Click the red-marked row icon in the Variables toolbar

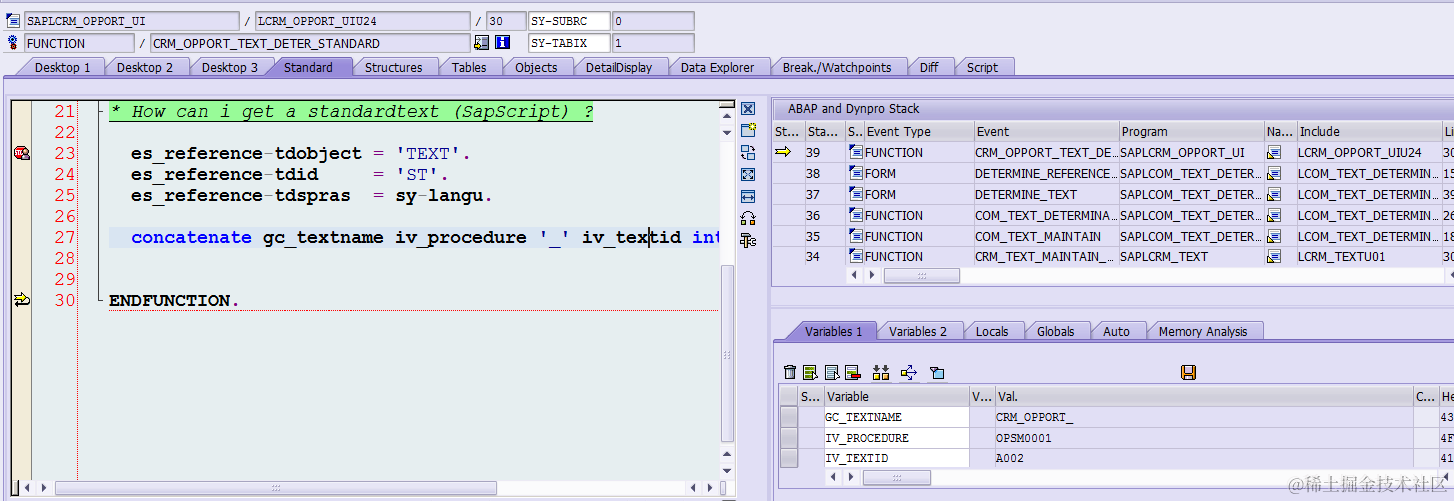(852, 372)
